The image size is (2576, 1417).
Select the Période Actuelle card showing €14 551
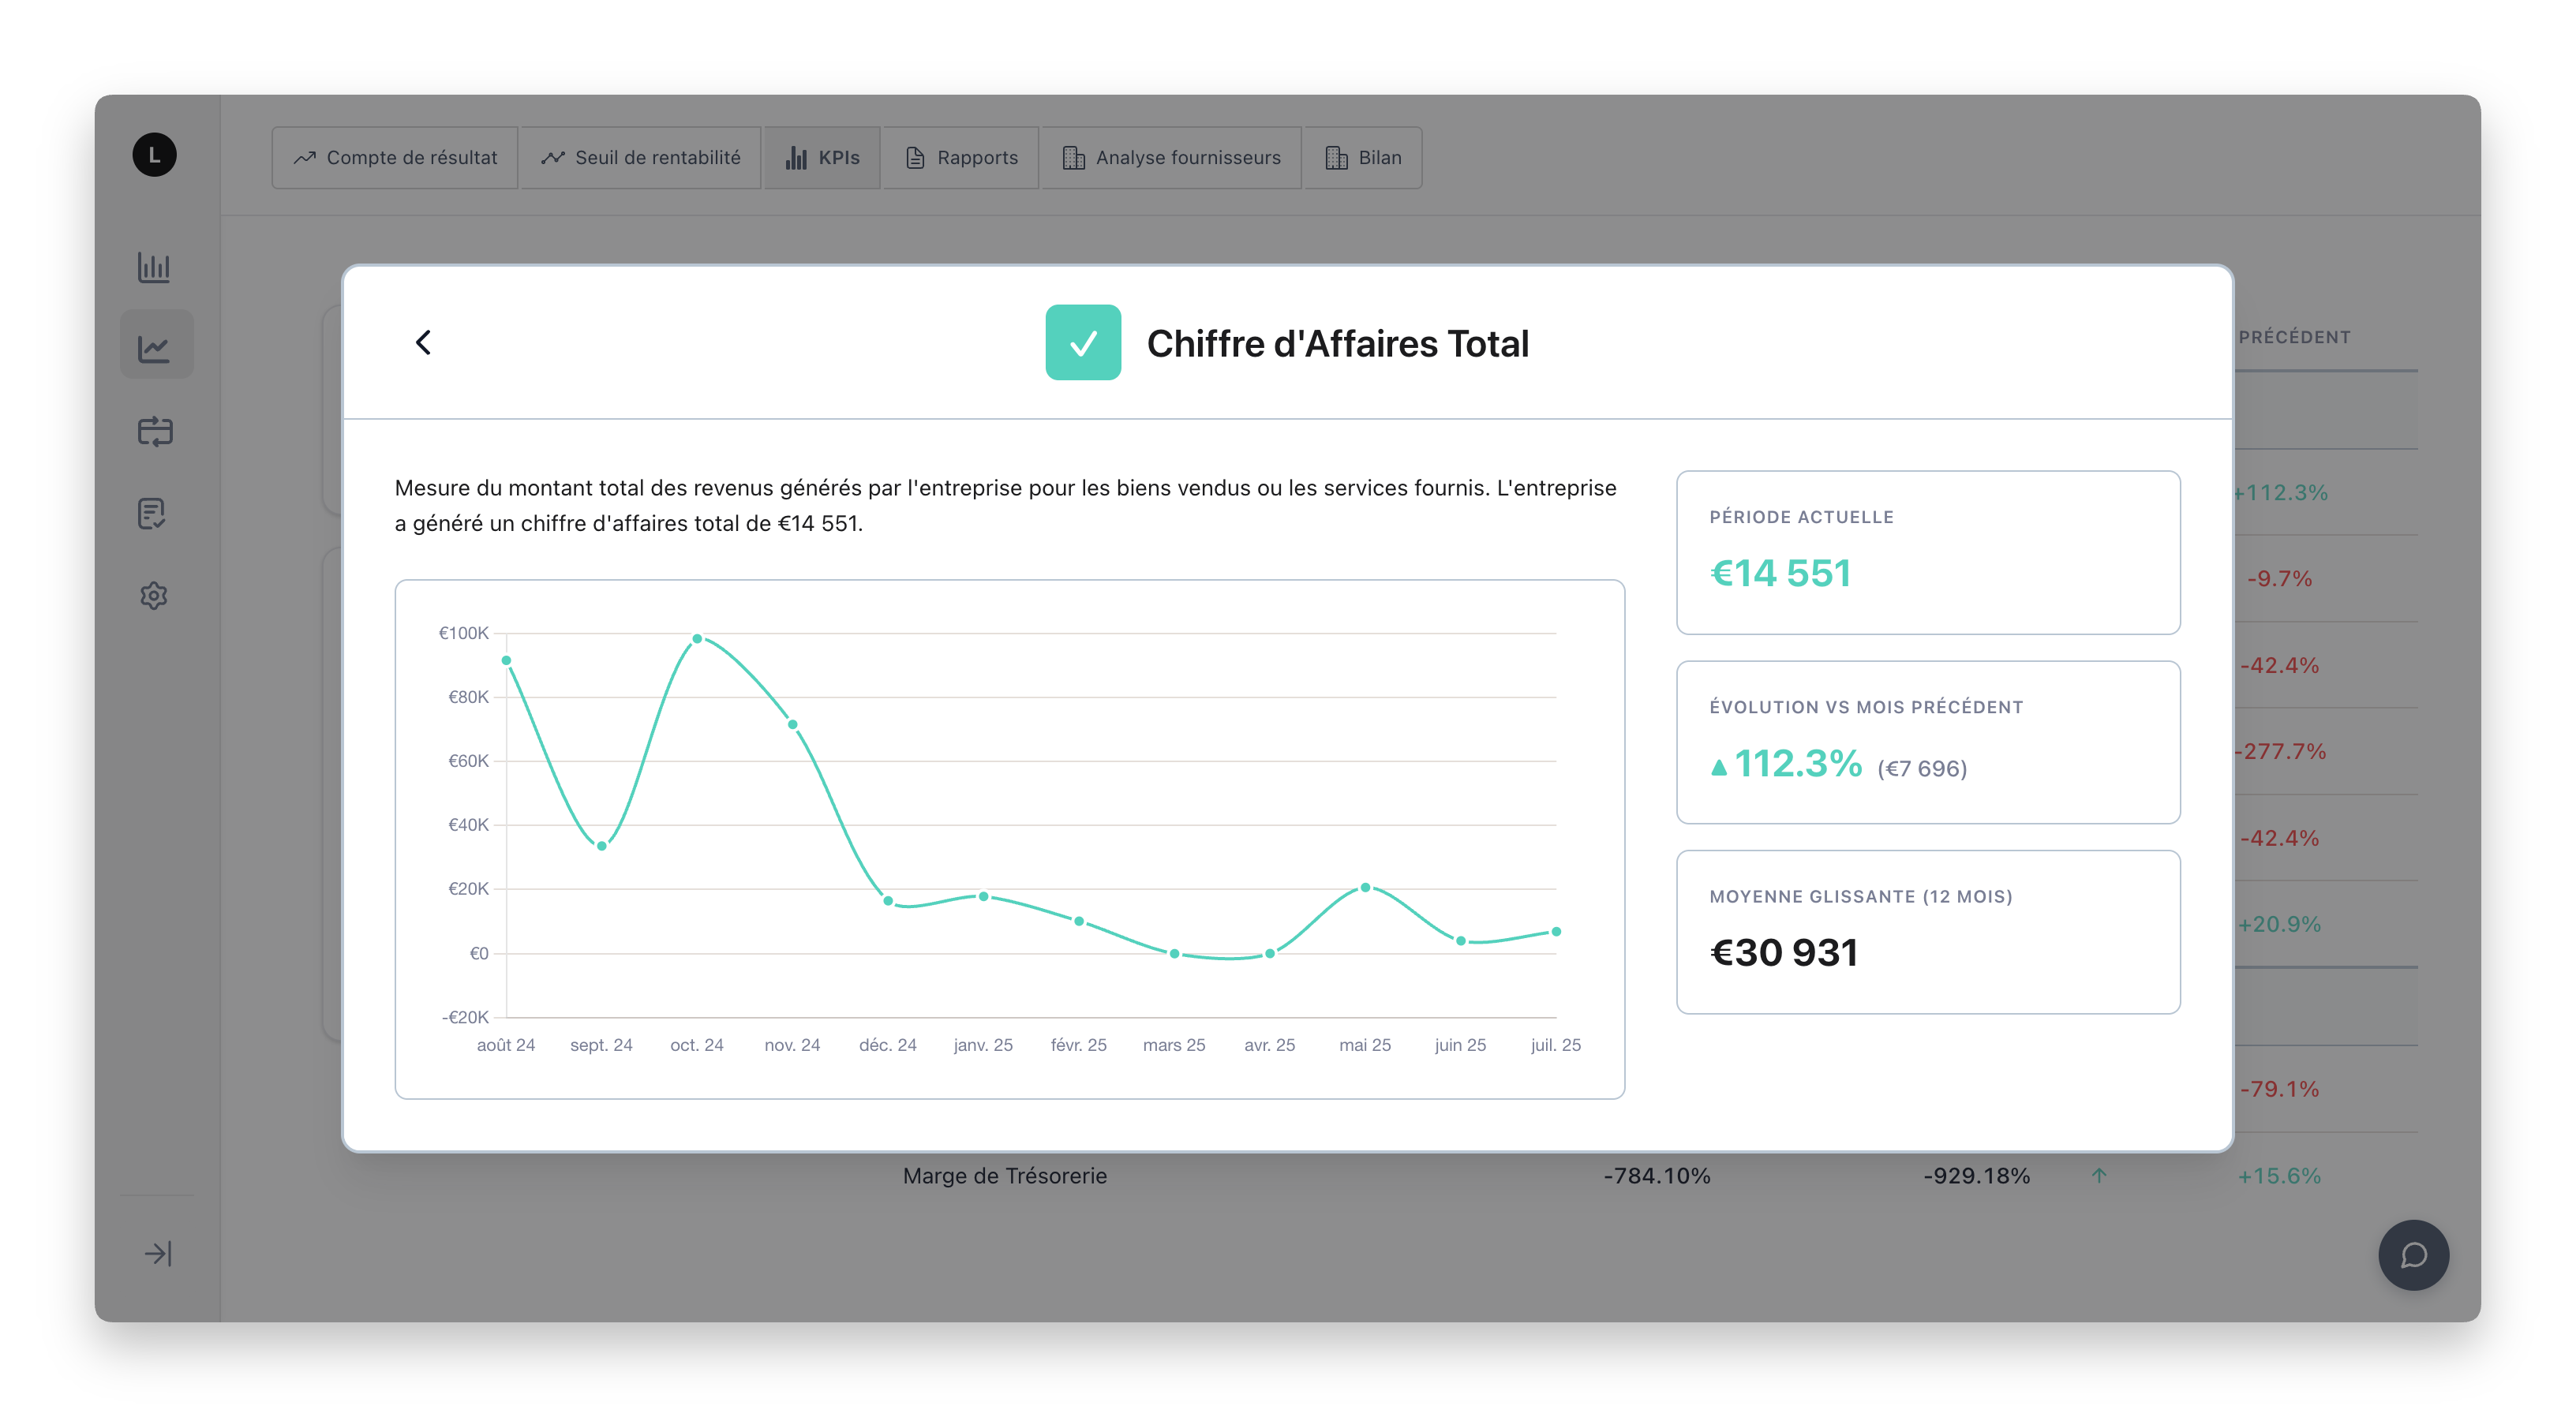click(1927, 552)
